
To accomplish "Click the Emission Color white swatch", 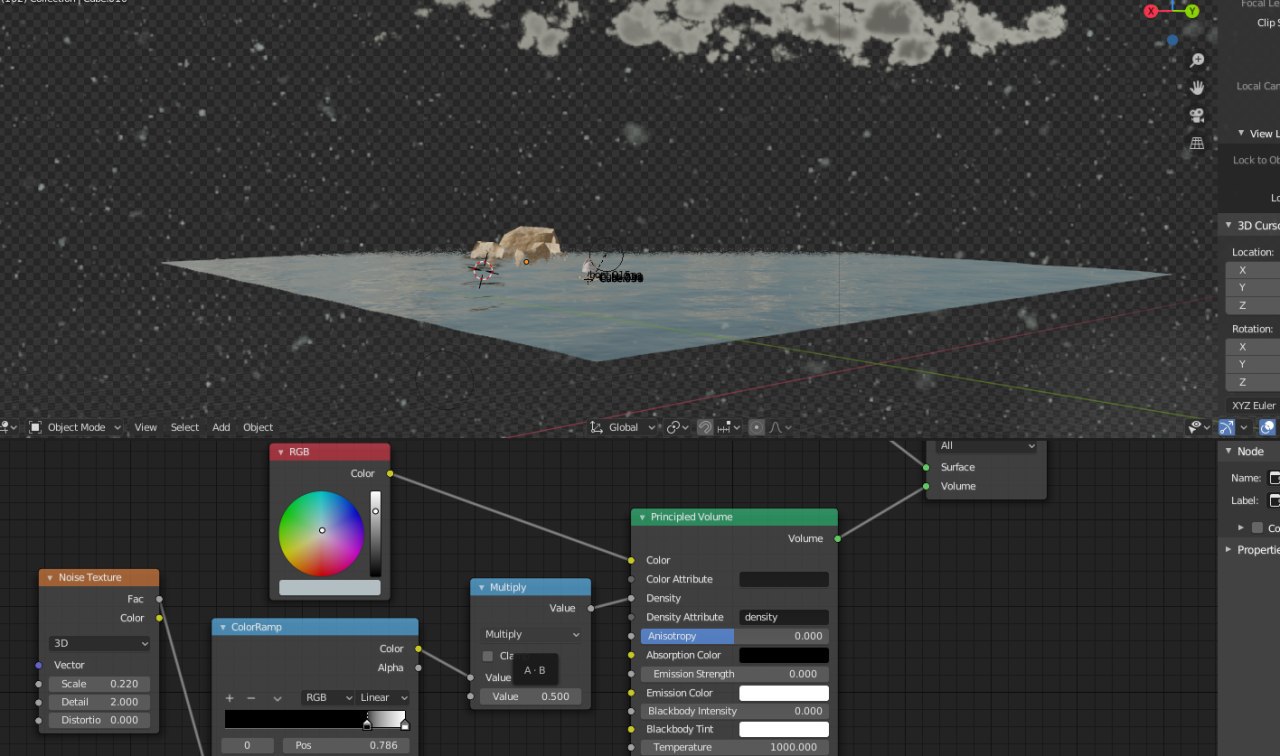I will click(784, 693).
